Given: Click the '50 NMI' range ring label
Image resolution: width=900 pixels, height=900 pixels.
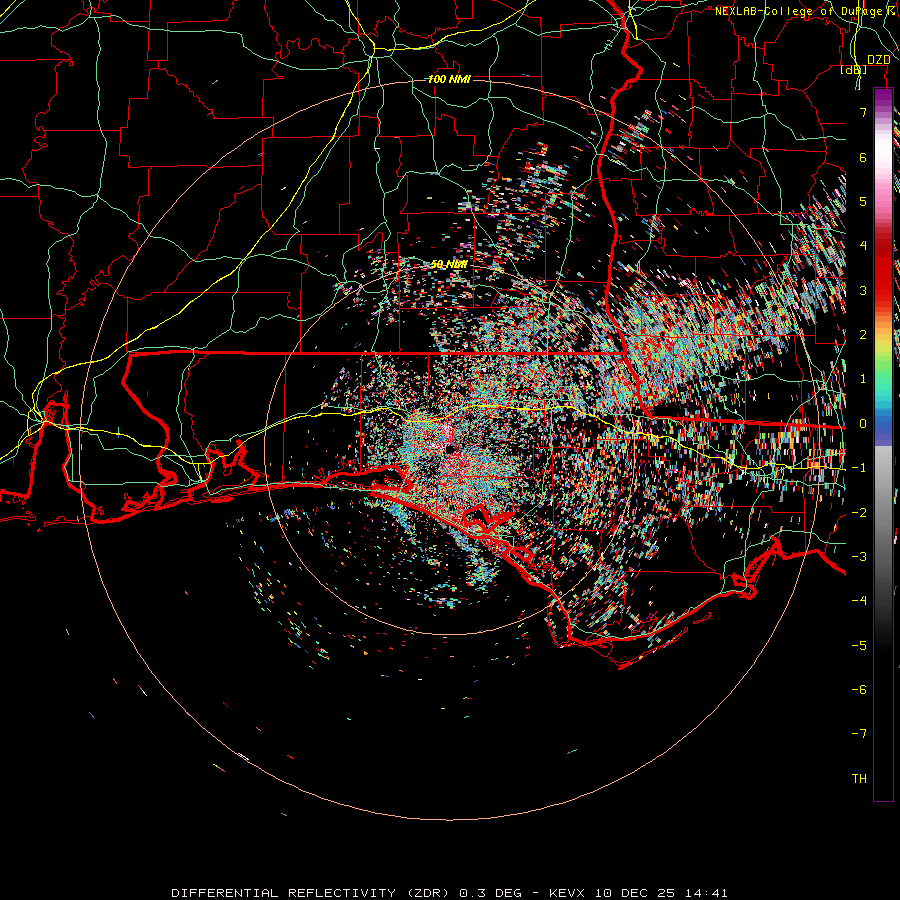Looking at the screenshot, I should [x=449, y=264].
